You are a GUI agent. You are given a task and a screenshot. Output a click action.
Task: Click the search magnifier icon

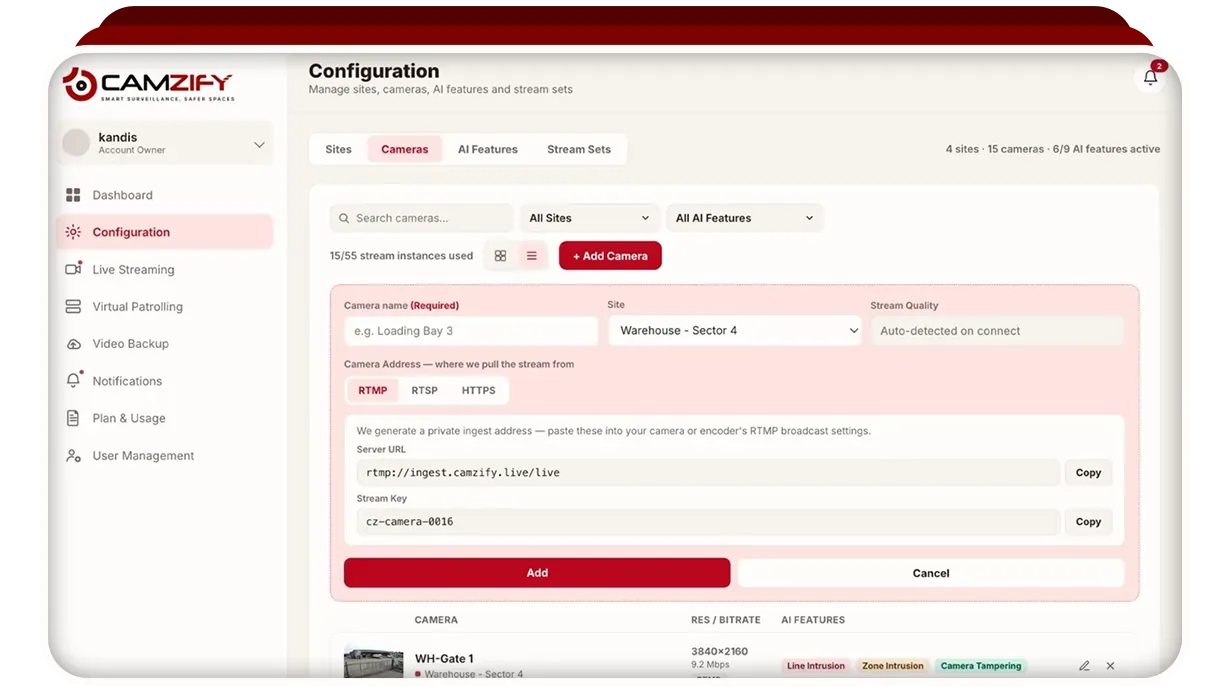point(344,218)
